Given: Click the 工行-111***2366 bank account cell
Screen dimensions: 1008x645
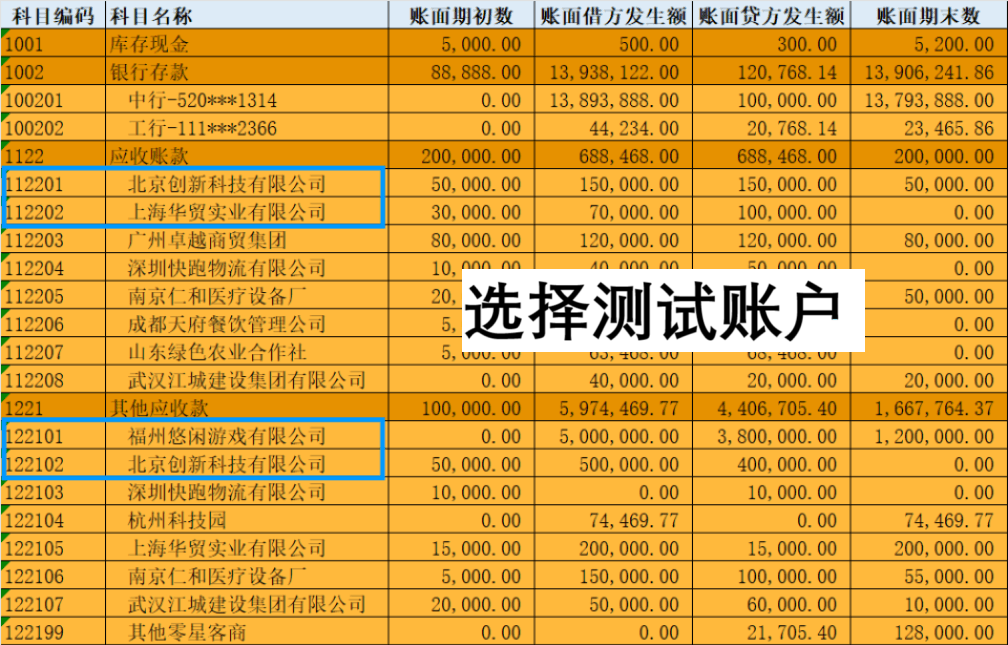Looking at the screenshot, I should point(248,128).
